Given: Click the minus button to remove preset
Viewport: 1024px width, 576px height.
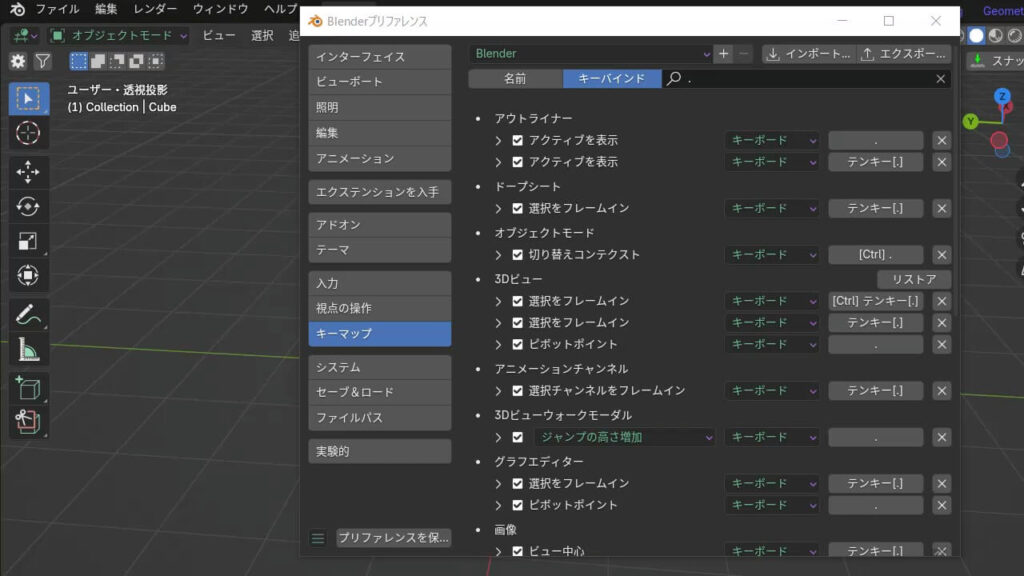Looking at the screenshot, I should 743,54.
